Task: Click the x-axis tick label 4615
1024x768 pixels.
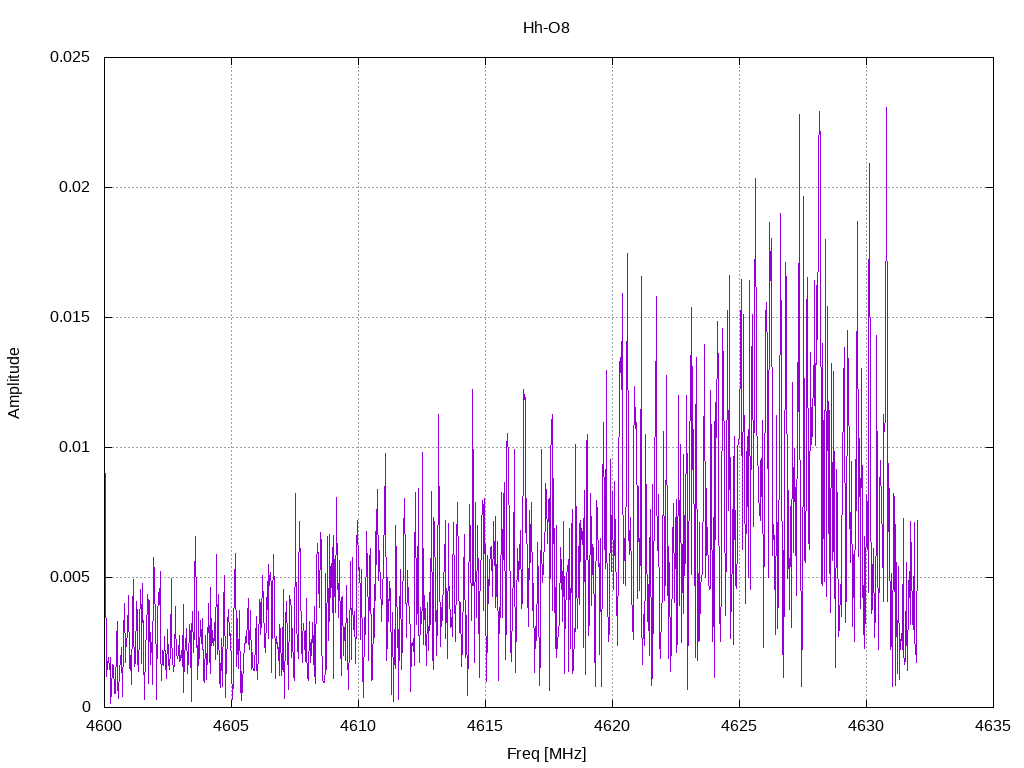Action: (x=485, y=726)
